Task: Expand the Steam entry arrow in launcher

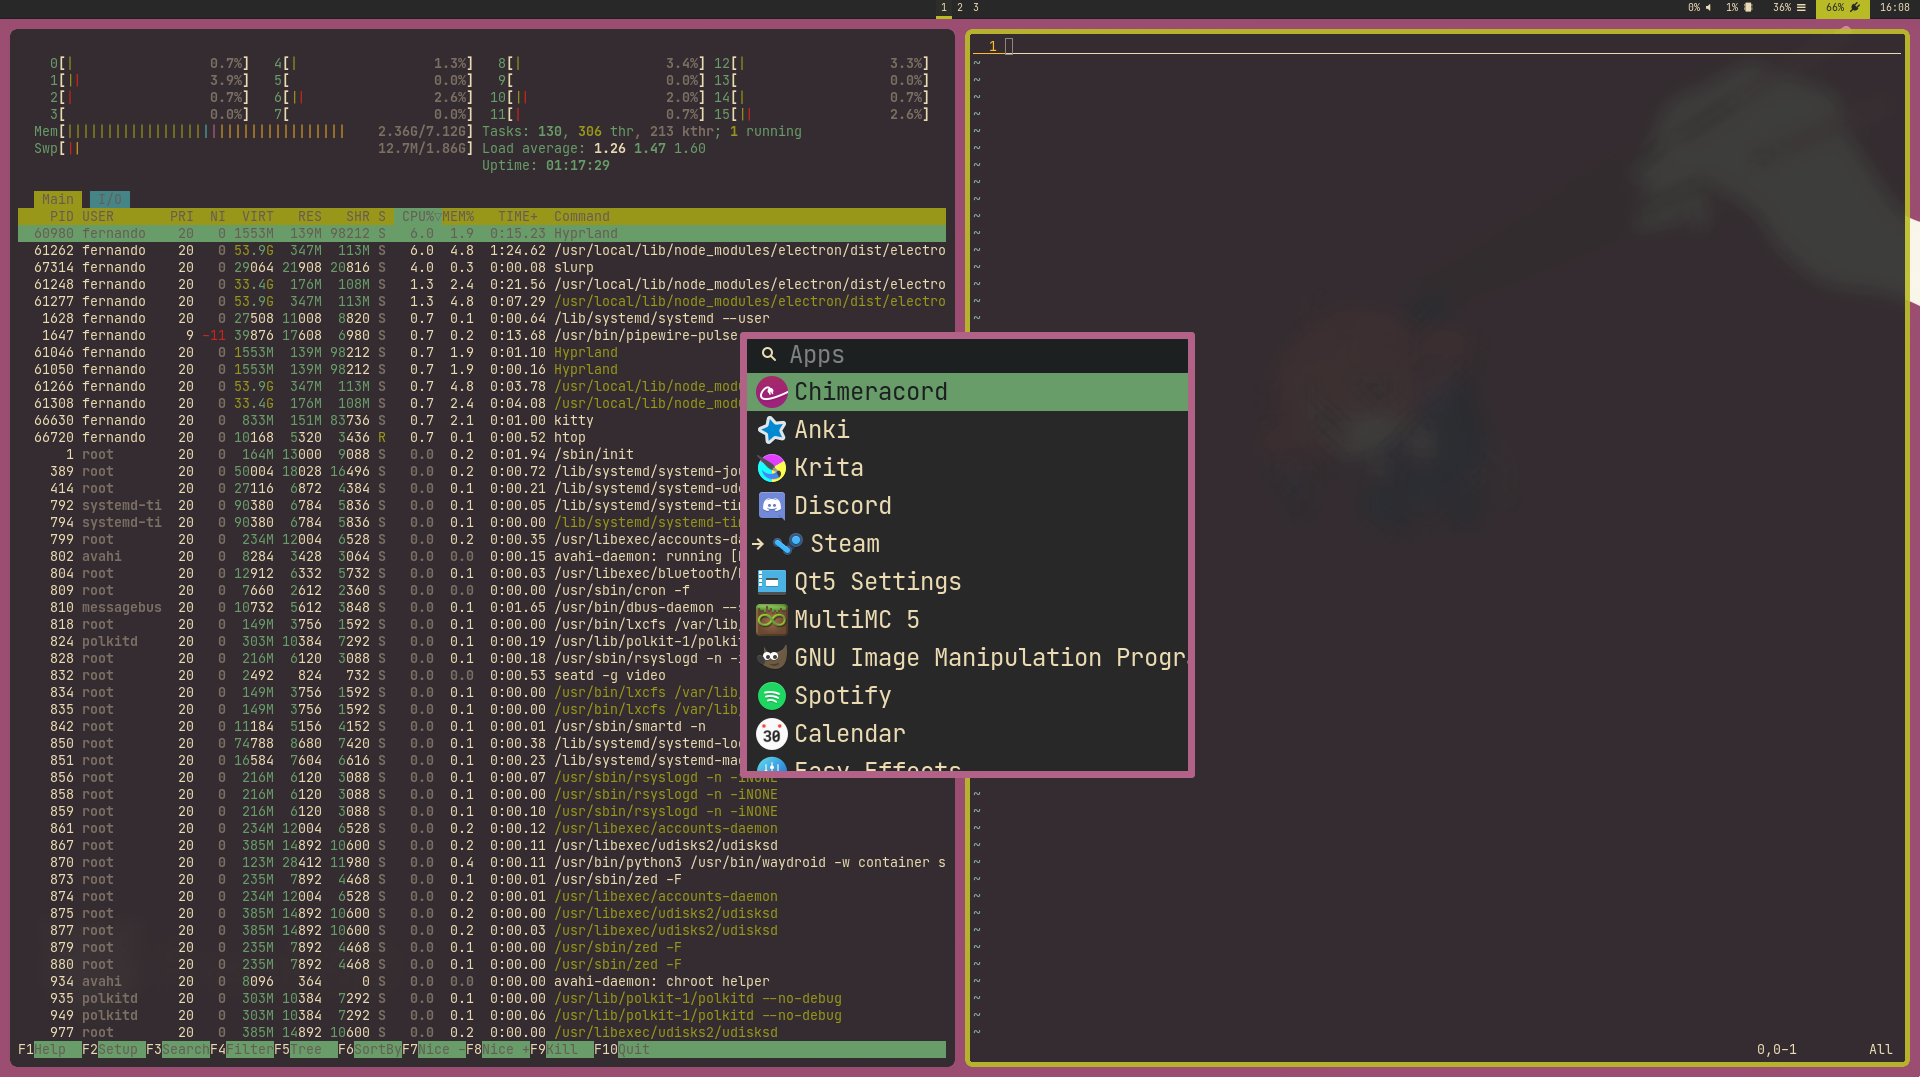Action: tap(758, 544)
